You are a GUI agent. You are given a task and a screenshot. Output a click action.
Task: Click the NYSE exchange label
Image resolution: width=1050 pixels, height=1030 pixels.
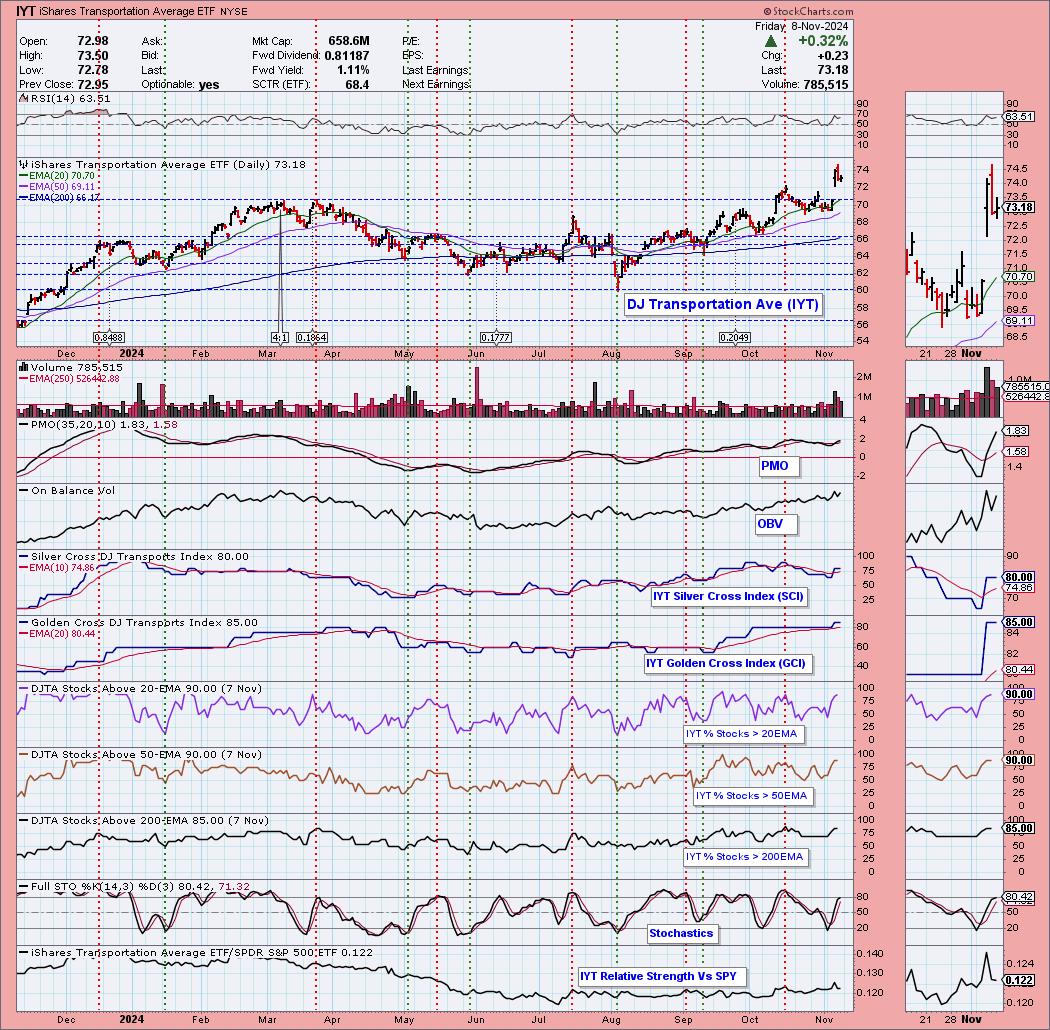pos(234,12)
